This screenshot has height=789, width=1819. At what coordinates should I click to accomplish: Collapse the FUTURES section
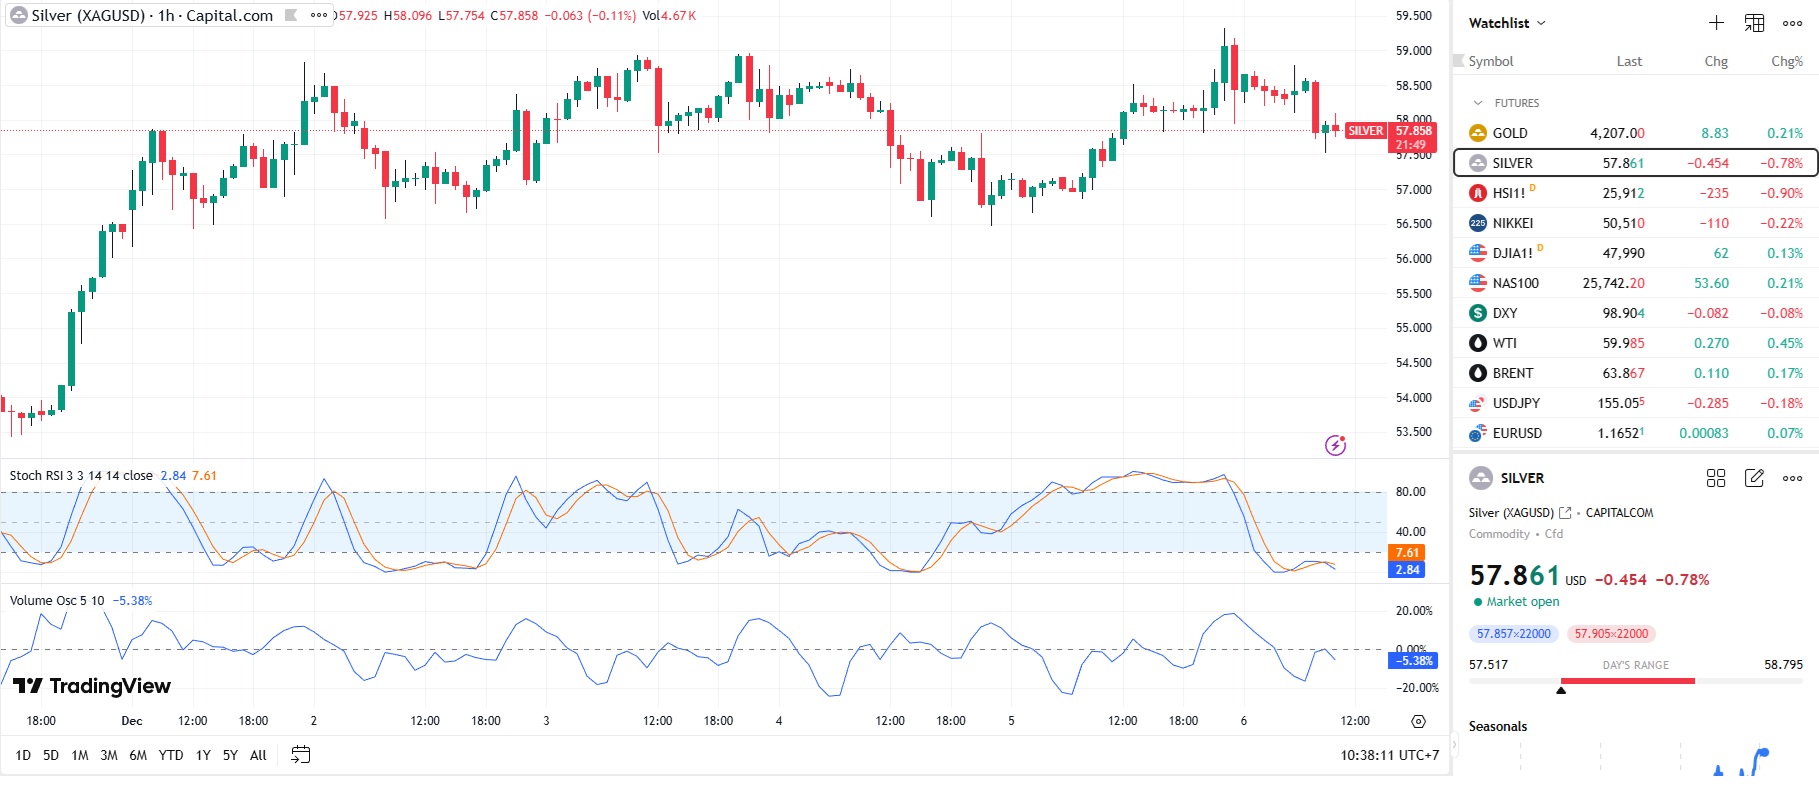[1478, 103]
